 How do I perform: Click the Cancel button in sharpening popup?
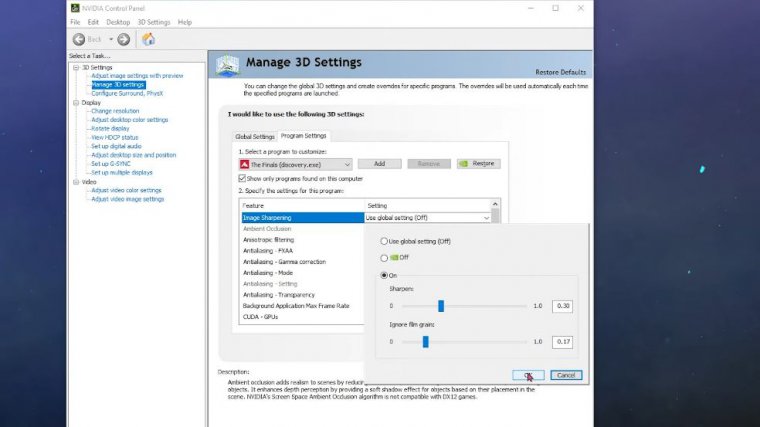566,375
